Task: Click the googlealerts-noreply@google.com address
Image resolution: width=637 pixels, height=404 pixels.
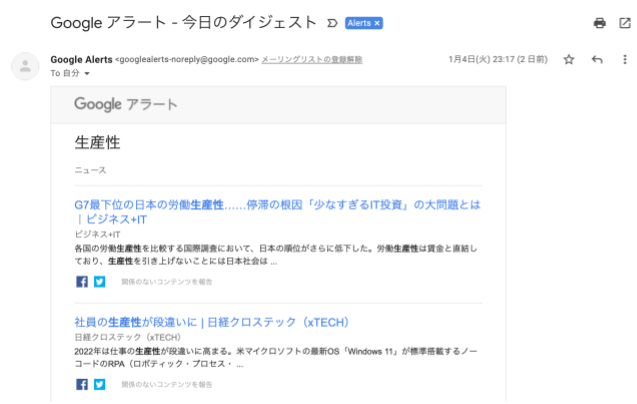Action: [187, 59]
